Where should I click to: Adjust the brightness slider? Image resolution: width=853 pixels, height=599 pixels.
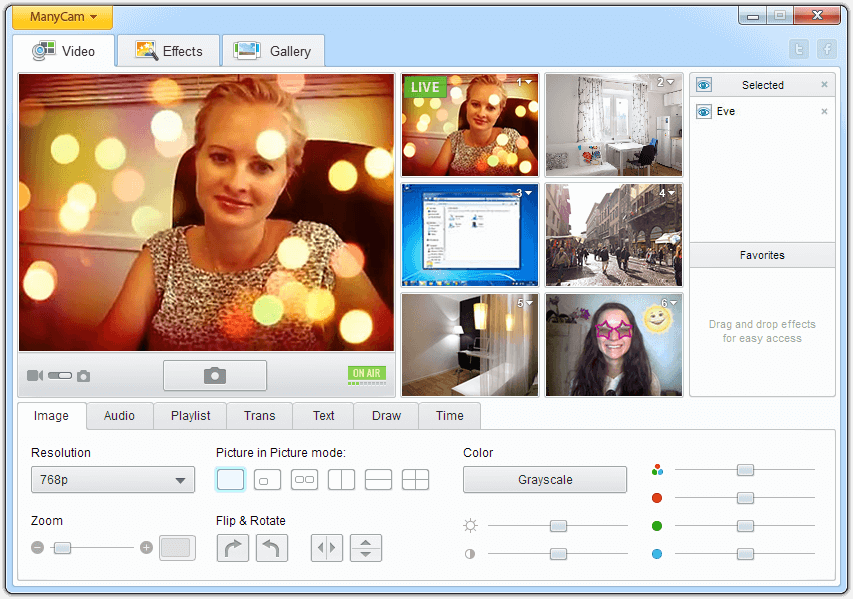tap(558, 525)
